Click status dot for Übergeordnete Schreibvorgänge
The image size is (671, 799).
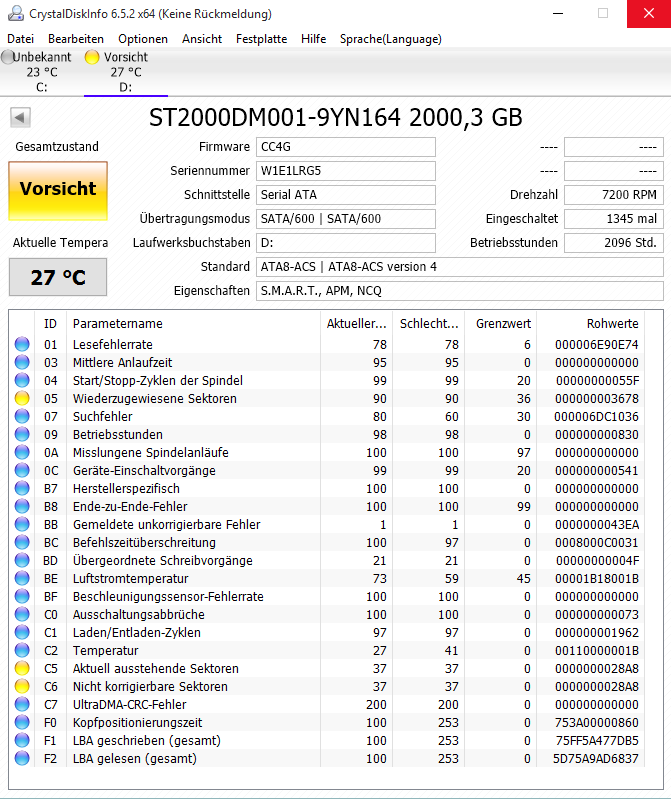coord(22,561)
